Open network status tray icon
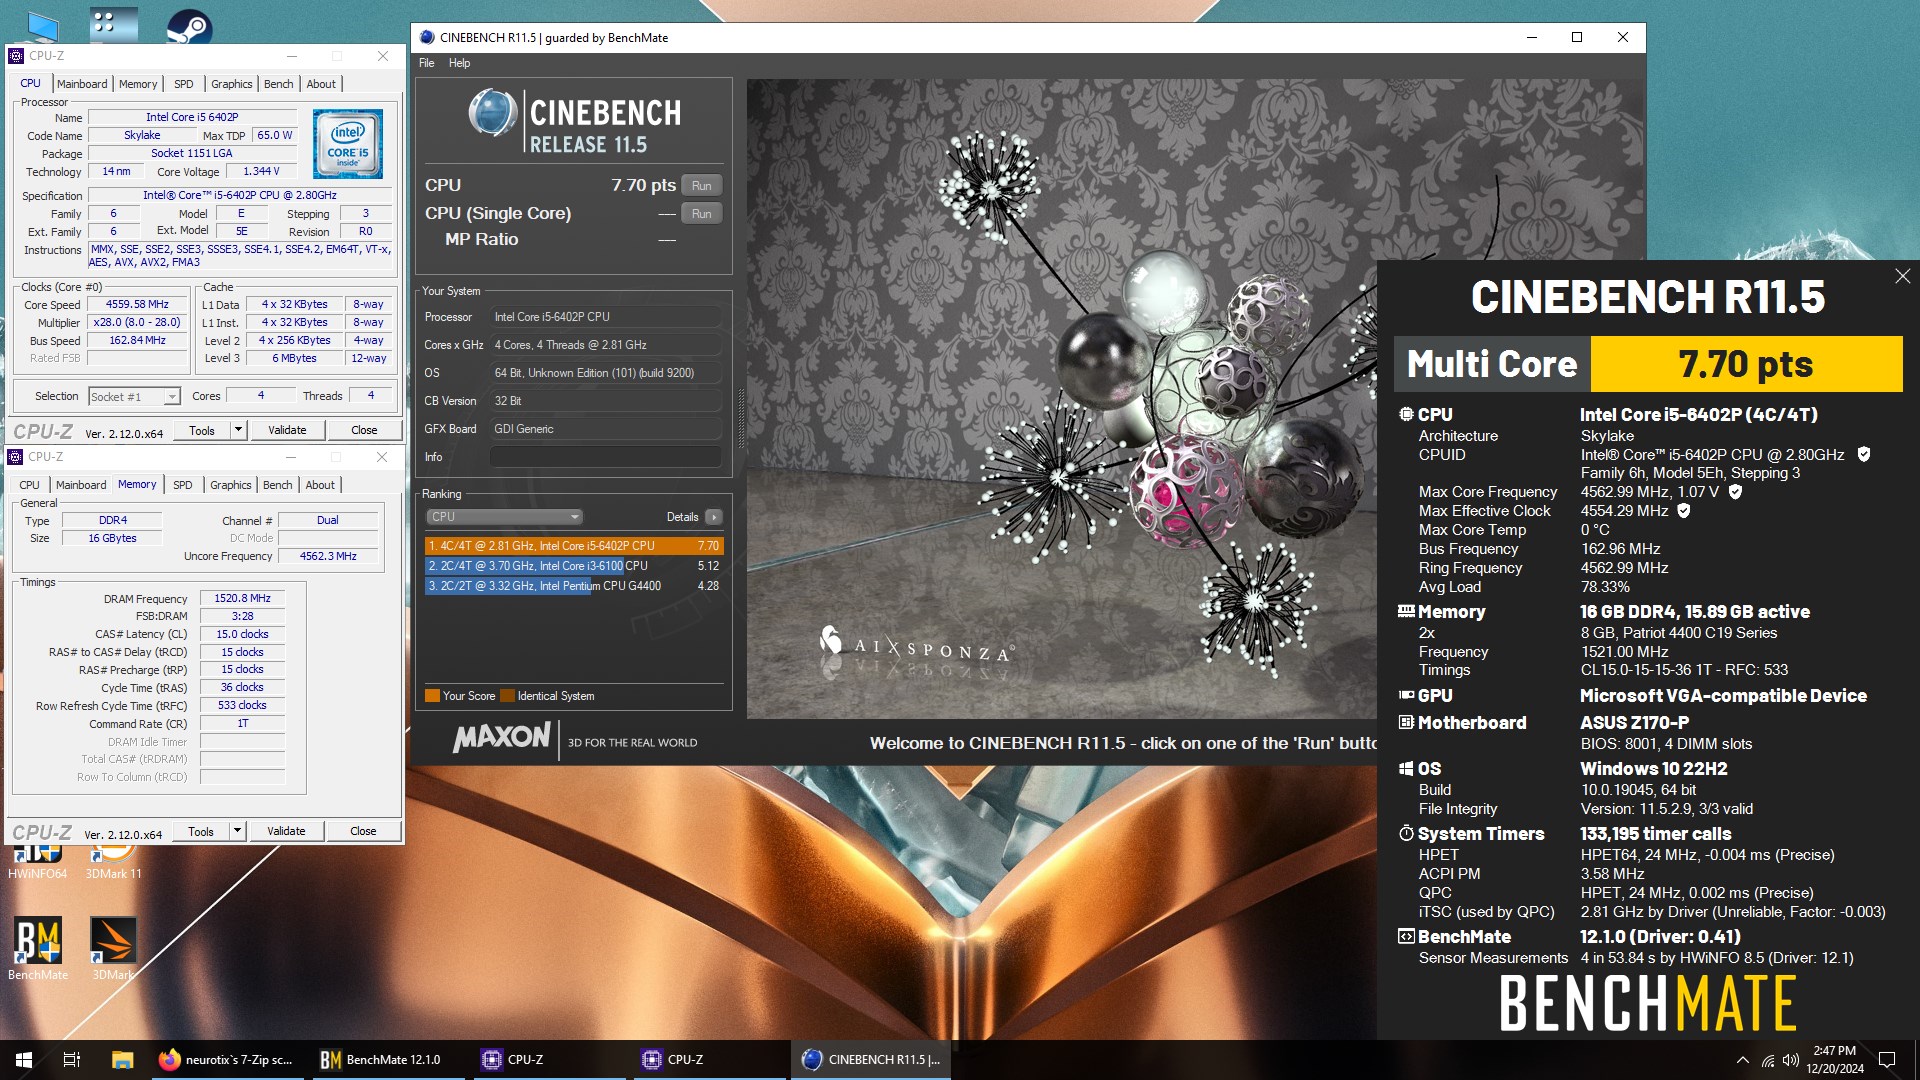The width and height of the screenshot is (1920, 1080). coord(1768,1060)
